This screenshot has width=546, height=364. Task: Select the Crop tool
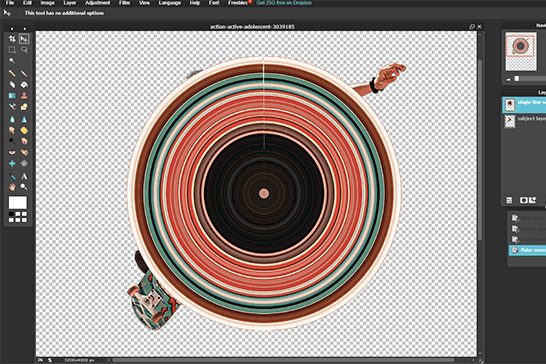(12, 39)
